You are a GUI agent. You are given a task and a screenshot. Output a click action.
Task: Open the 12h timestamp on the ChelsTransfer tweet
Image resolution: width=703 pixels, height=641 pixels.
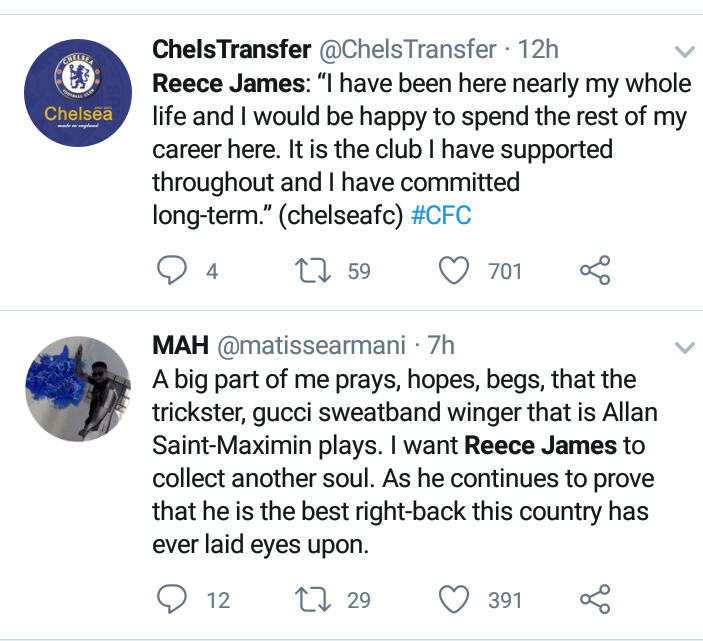pos(539,49)
